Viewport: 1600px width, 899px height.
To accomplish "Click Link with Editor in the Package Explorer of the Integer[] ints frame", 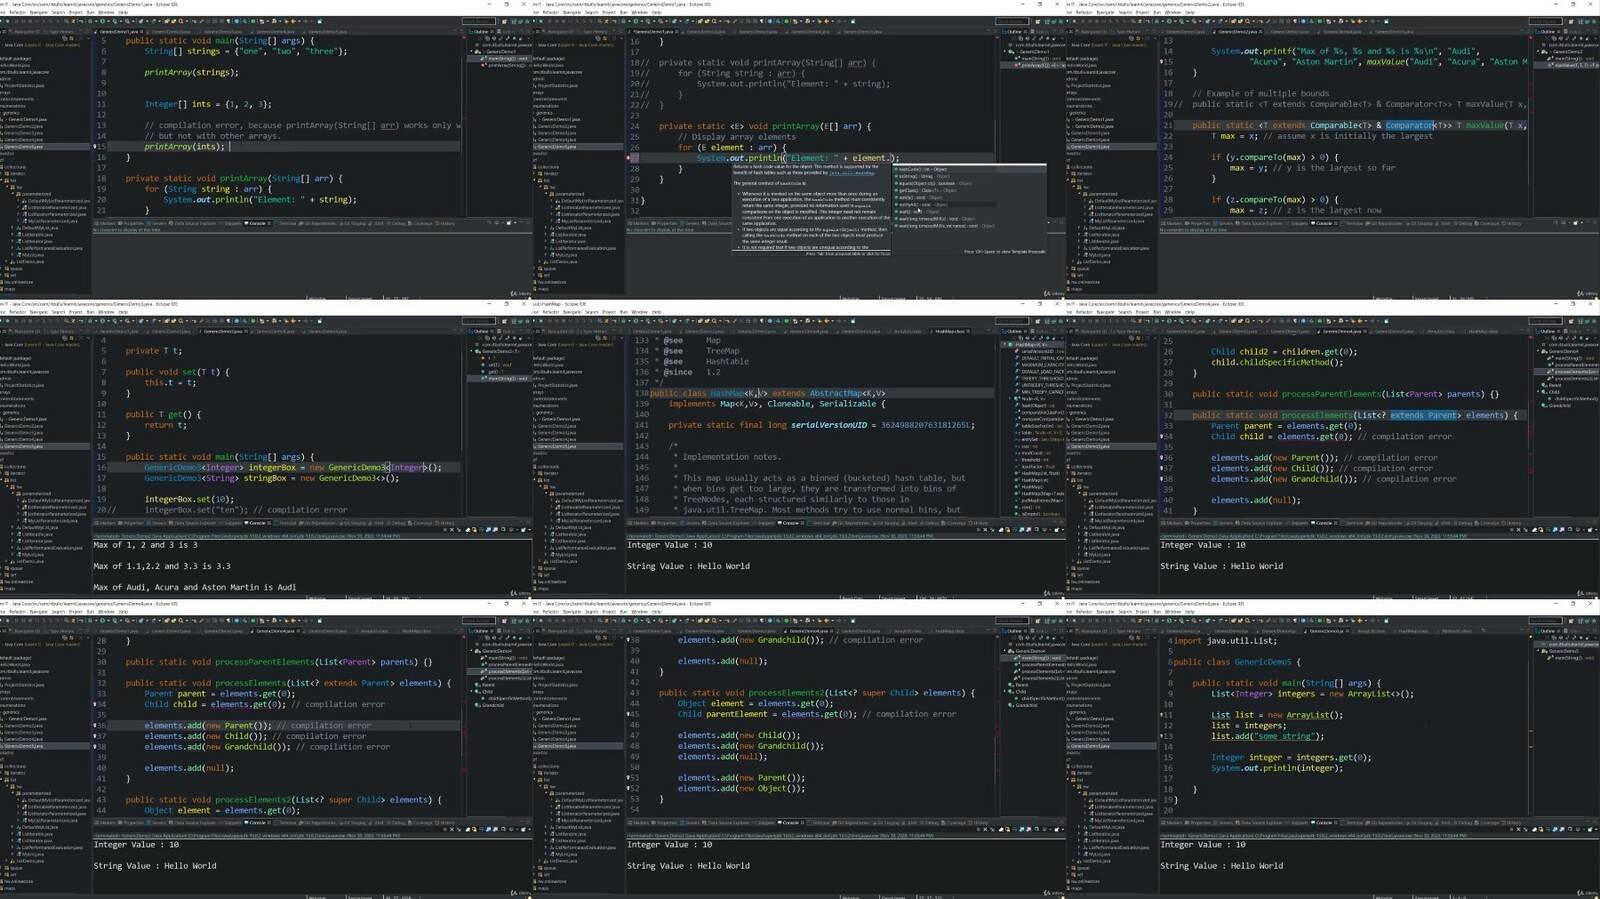I will (x=72, y=38).
